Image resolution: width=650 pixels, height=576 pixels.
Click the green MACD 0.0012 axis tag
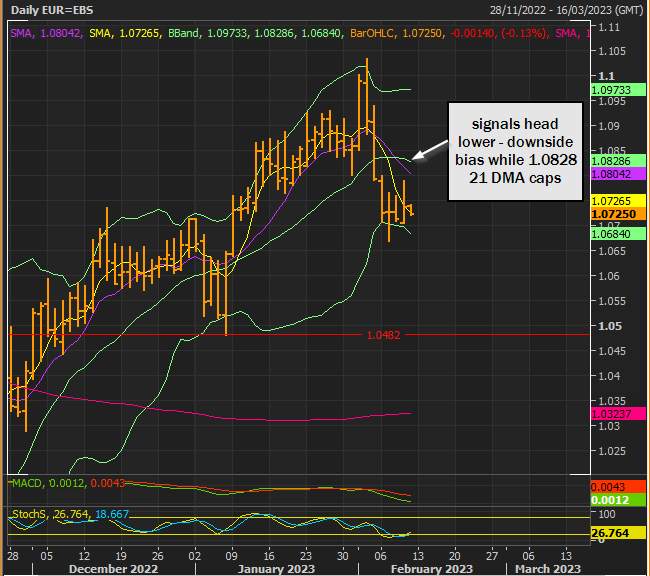618,500
